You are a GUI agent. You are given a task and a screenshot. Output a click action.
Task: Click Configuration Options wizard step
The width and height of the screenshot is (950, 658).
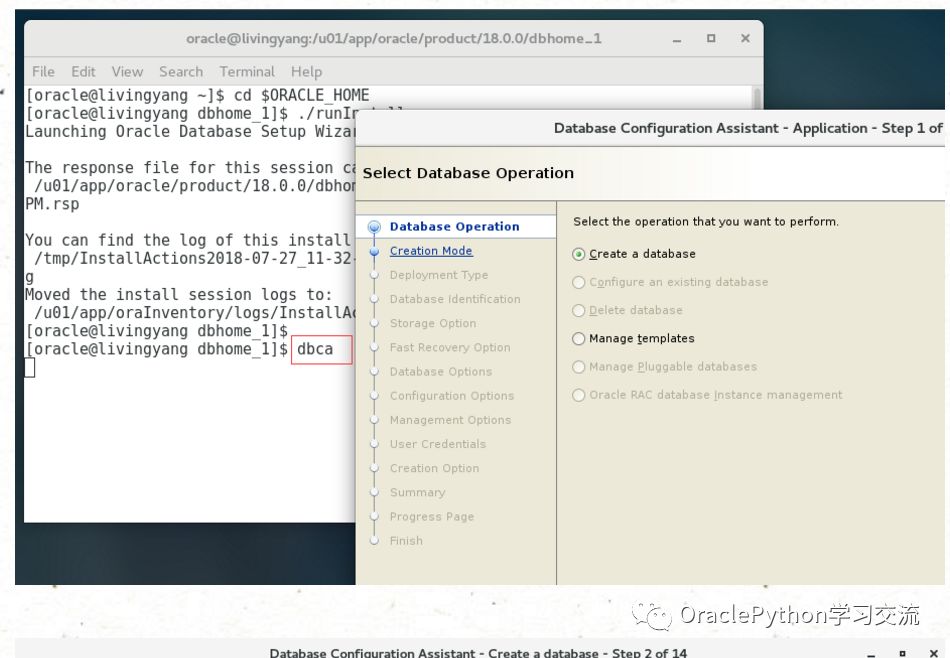tap(451, 396)
